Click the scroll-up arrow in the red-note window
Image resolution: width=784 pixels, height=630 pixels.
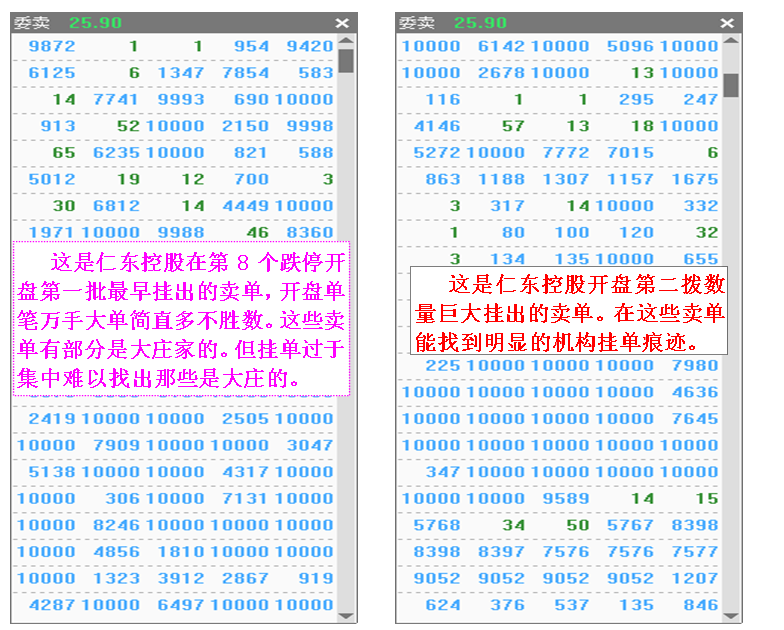731,41
